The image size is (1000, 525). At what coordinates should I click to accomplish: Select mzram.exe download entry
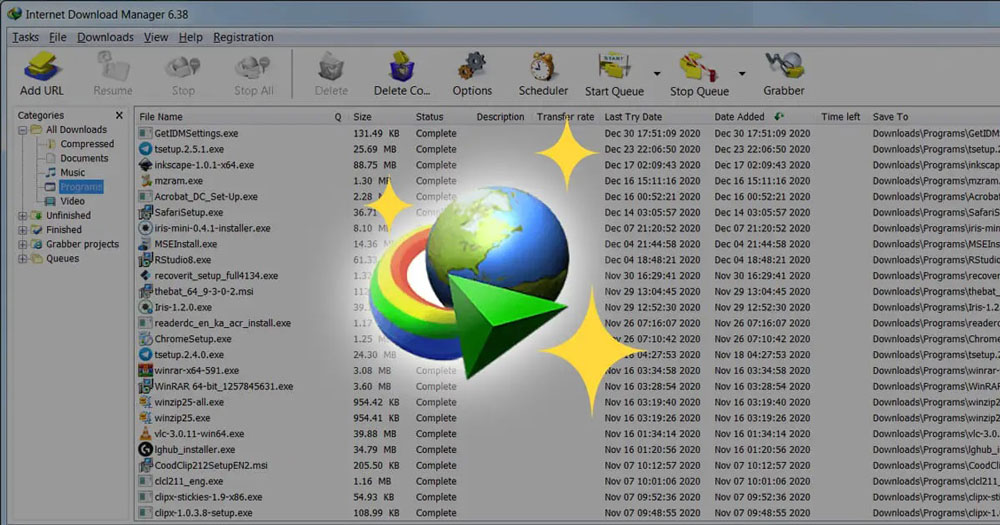[x=568, y=181]
